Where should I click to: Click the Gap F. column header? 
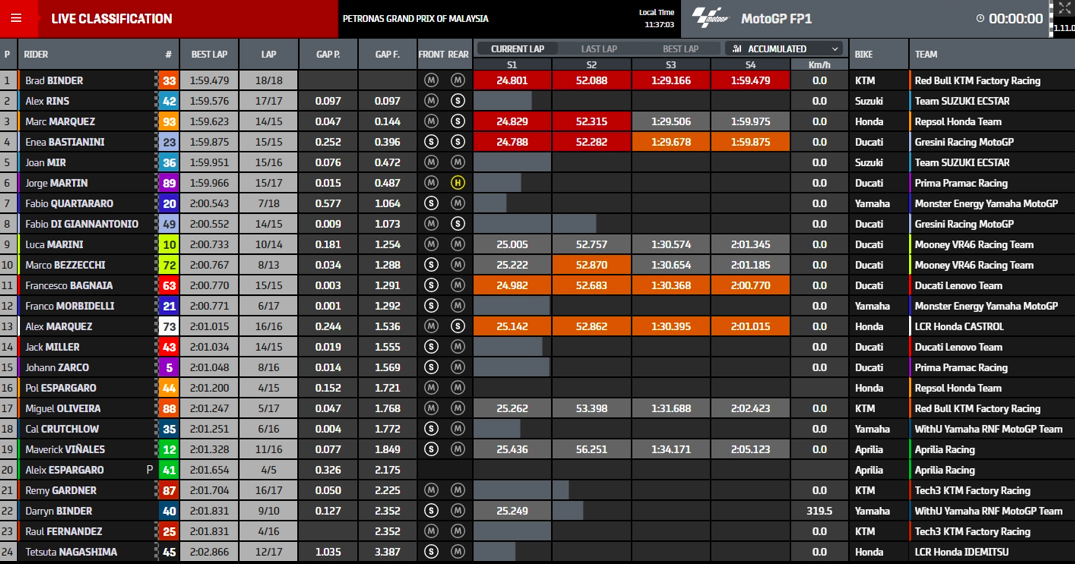387,55
